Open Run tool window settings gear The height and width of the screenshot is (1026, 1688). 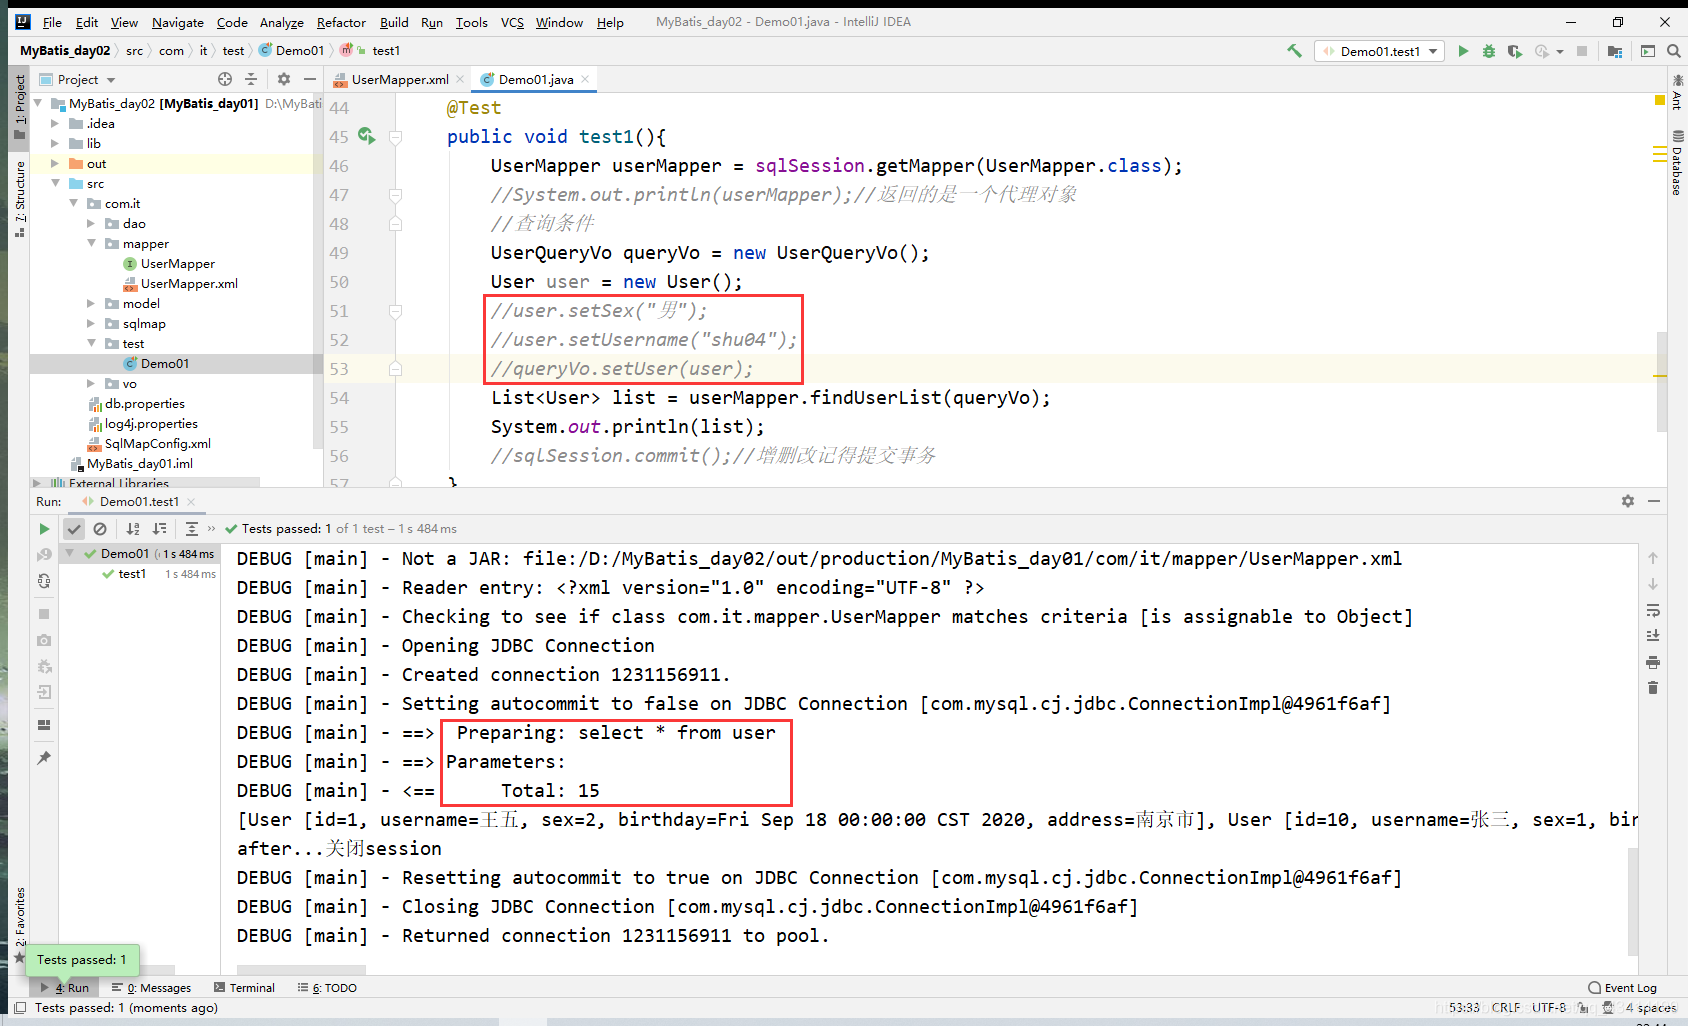(x=1628, y=501)
